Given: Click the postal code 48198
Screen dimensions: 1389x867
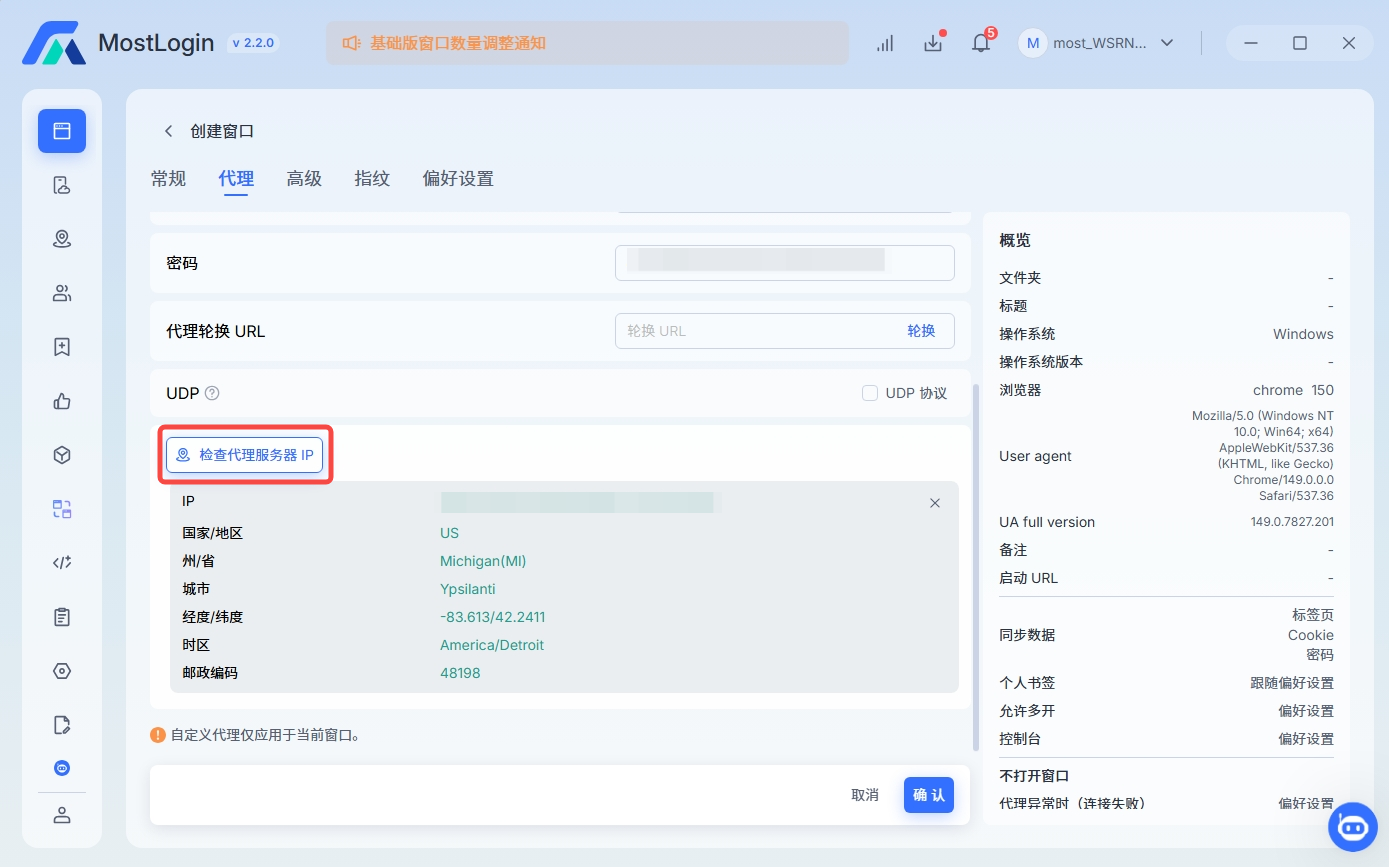Looking at the screenshot, I should [460, 673].
